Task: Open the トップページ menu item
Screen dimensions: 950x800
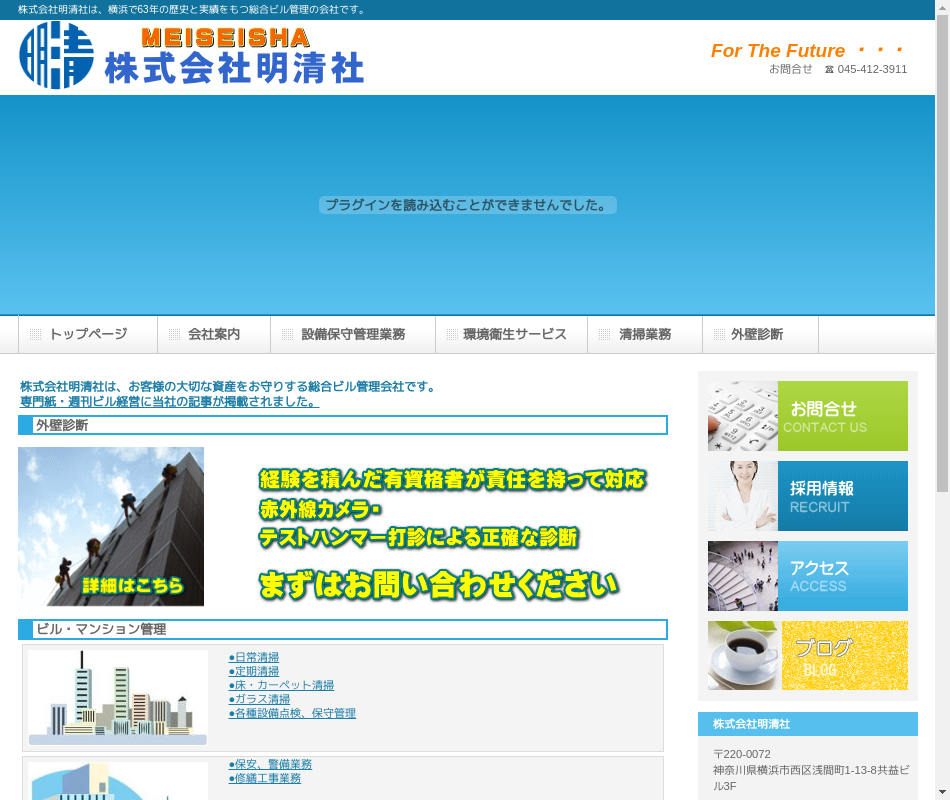Action: tap(88, 334)
